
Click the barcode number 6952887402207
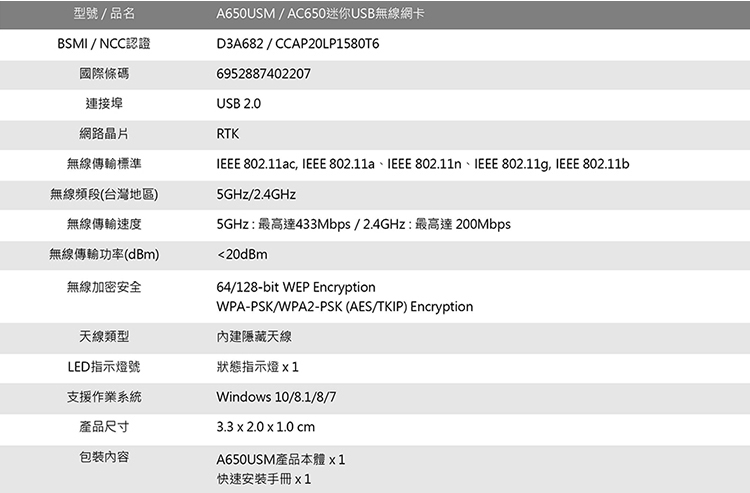(x=263, y=75)
